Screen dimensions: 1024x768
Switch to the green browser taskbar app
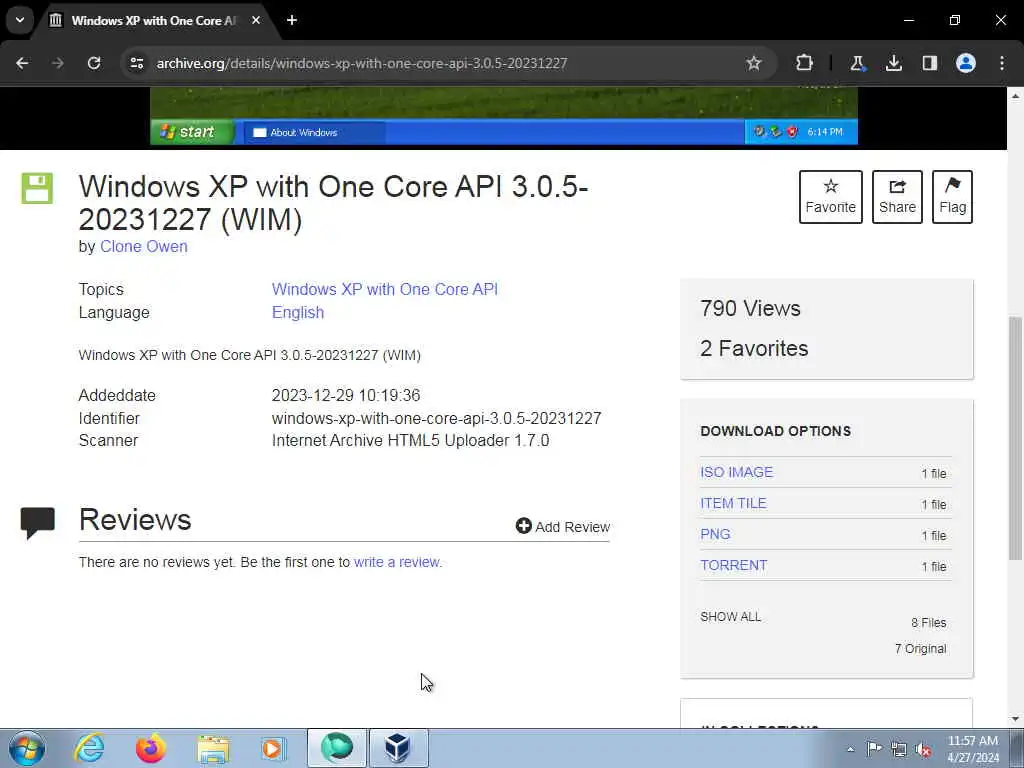pyautogui.click(x=337, y=748)
